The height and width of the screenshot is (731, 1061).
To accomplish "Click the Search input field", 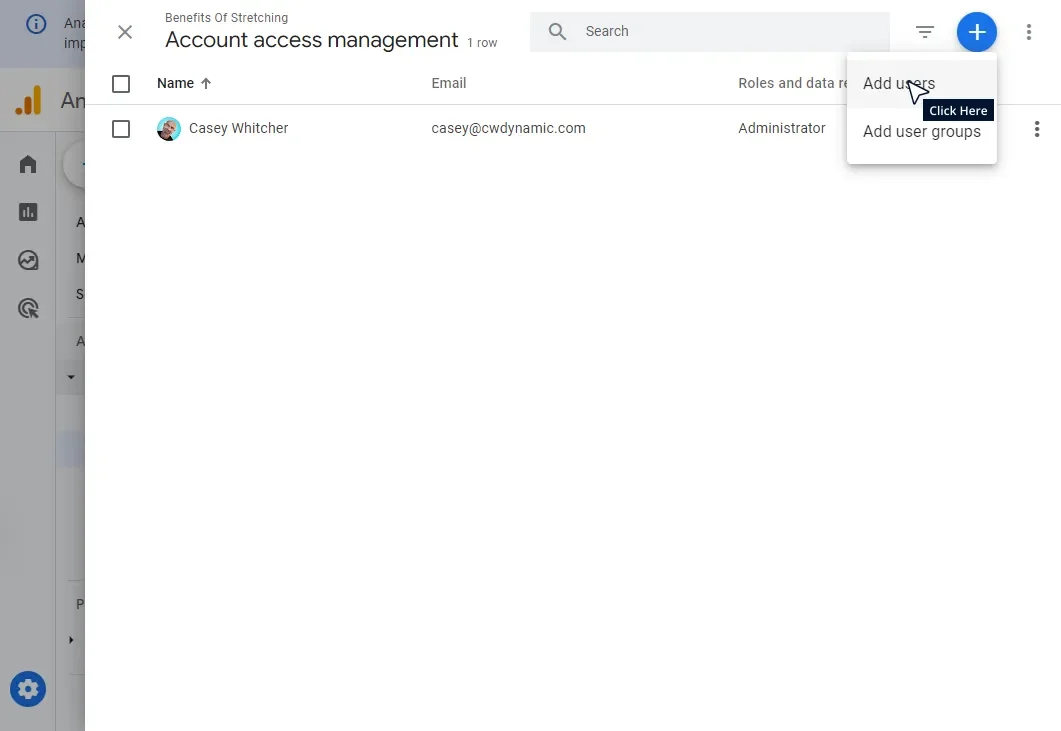I will (700, 31).
